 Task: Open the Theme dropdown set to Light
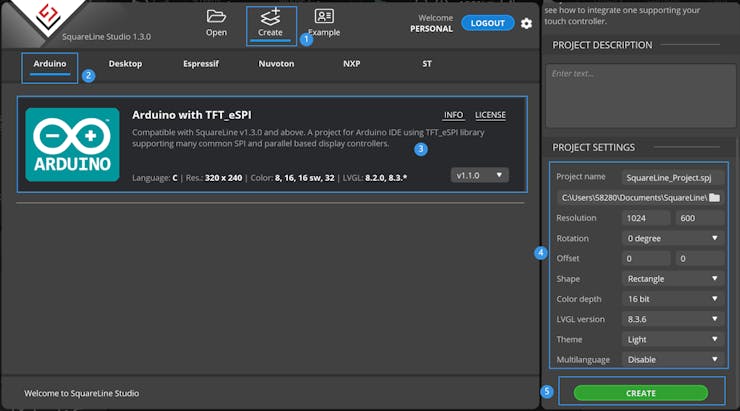671,339
